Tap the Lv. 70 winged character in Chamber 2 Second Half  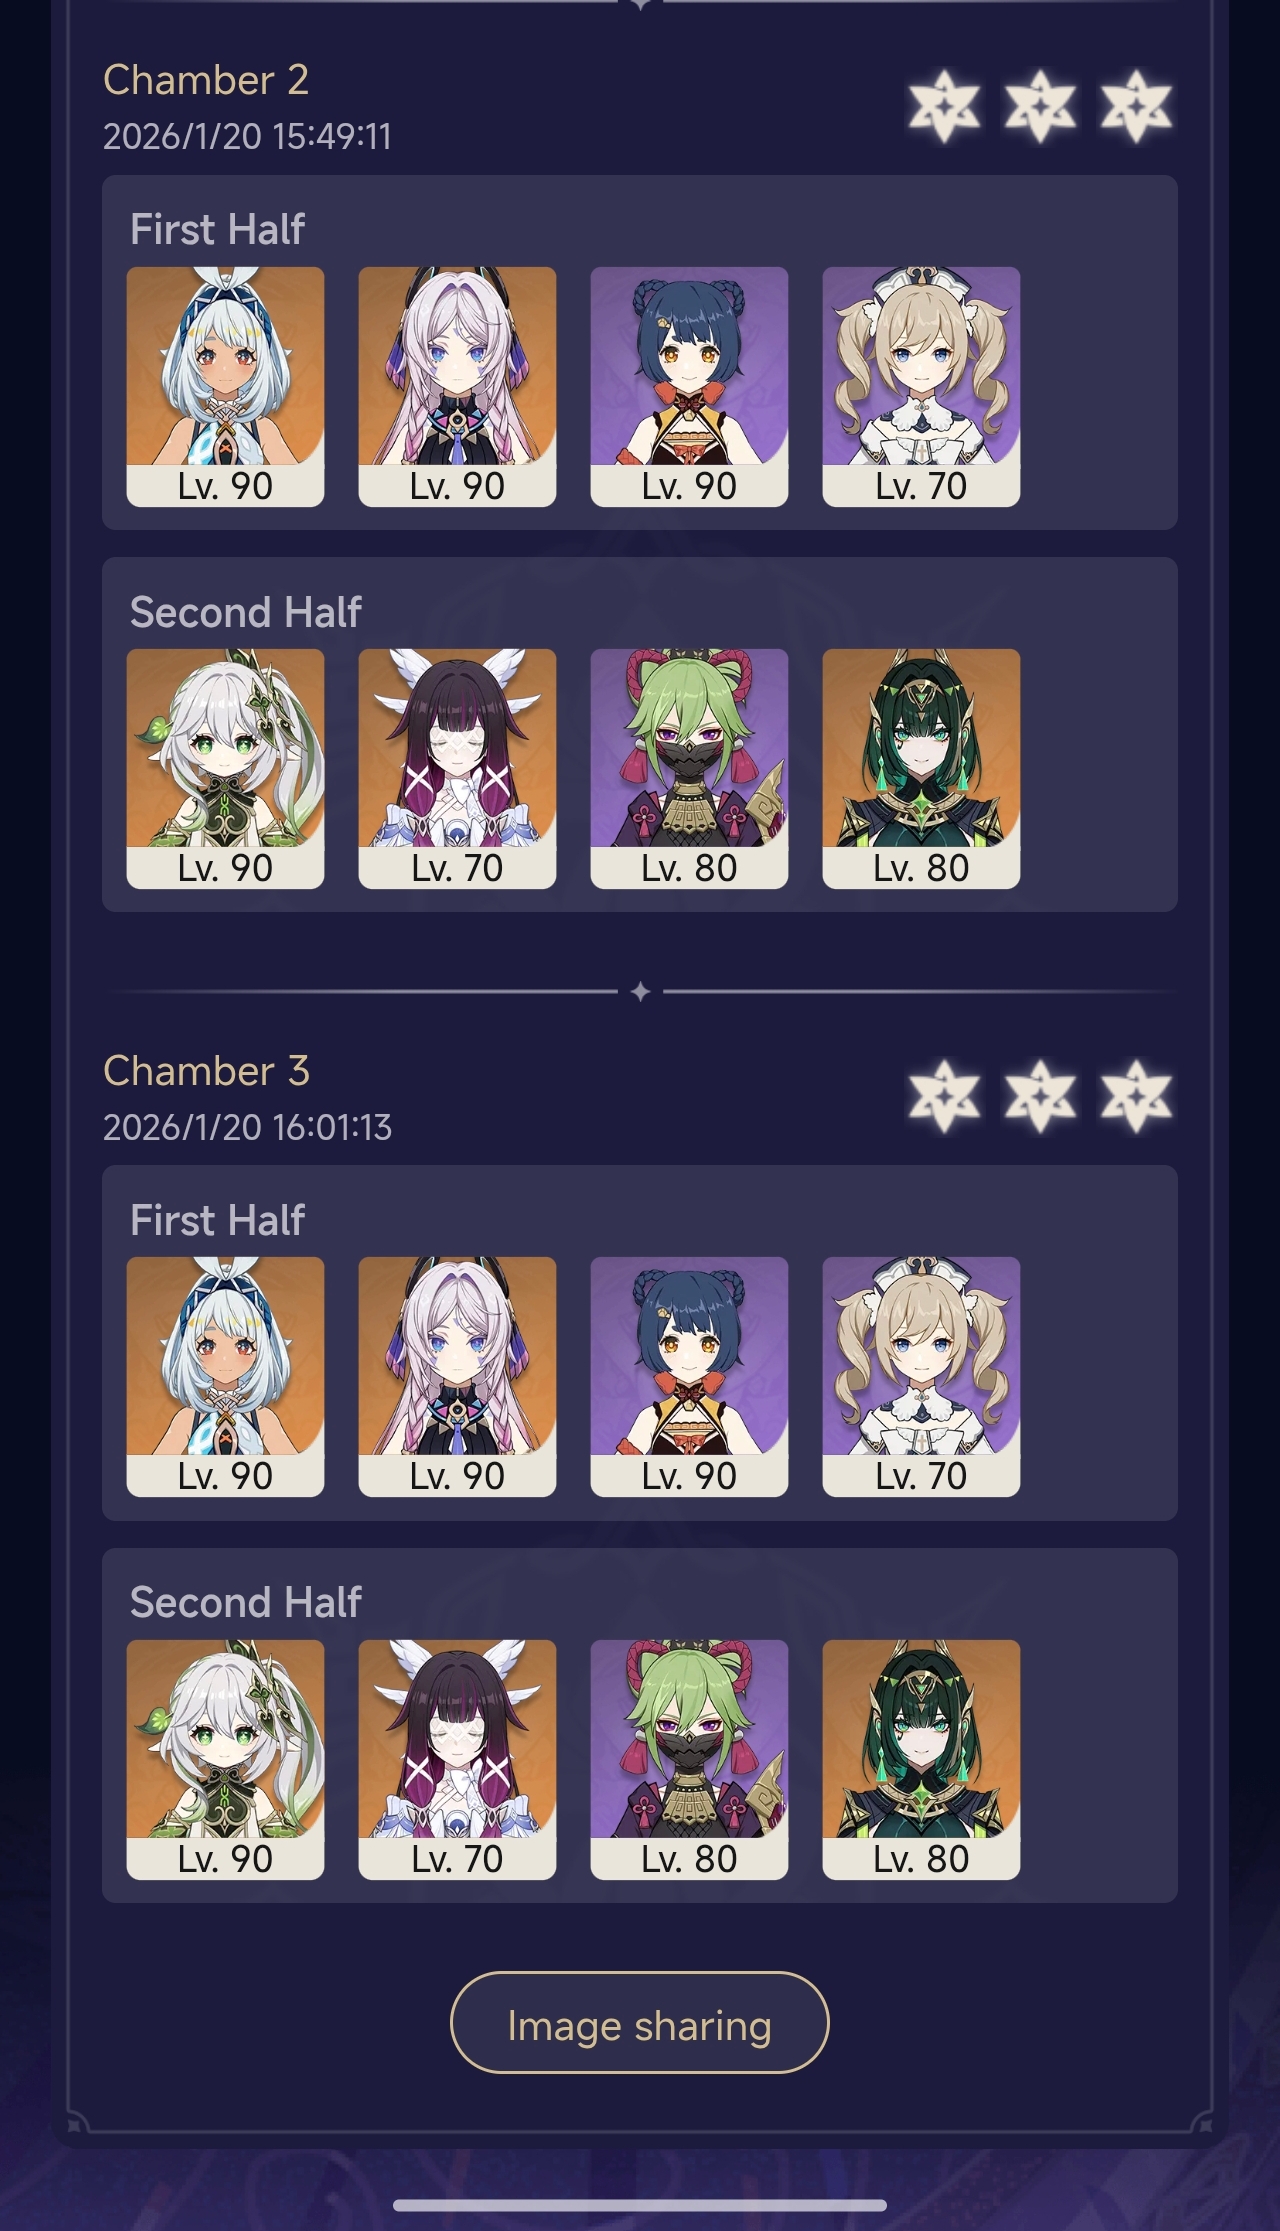[457, 768]
